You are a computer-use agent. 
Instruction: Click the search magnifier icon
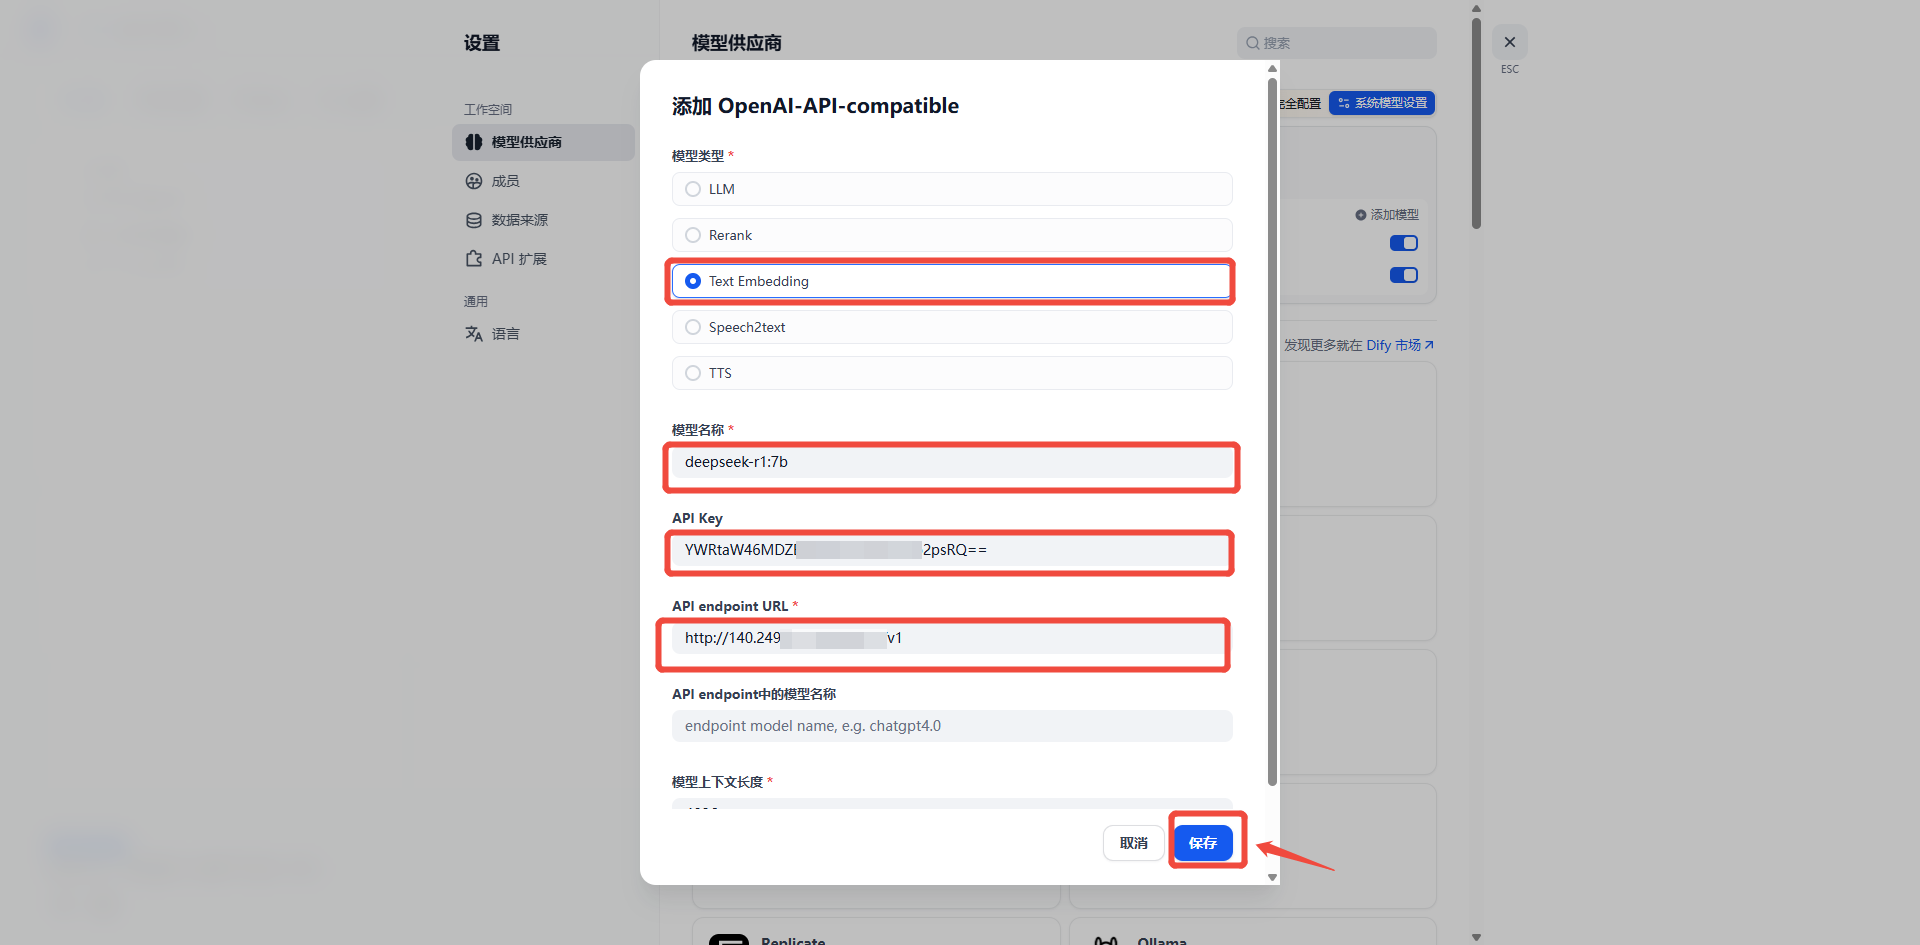point(1253,43)
